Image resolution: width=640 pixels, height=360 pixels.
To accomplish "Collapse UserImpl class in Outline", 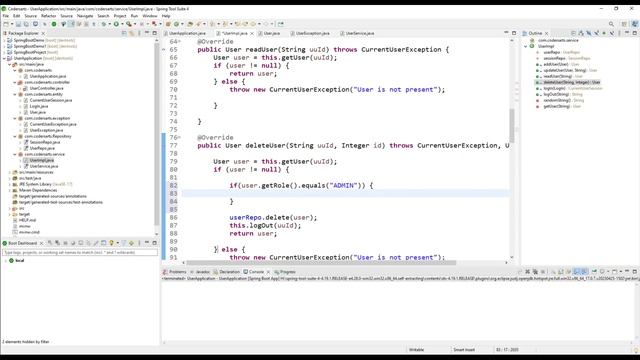I will tap(526, 47).
